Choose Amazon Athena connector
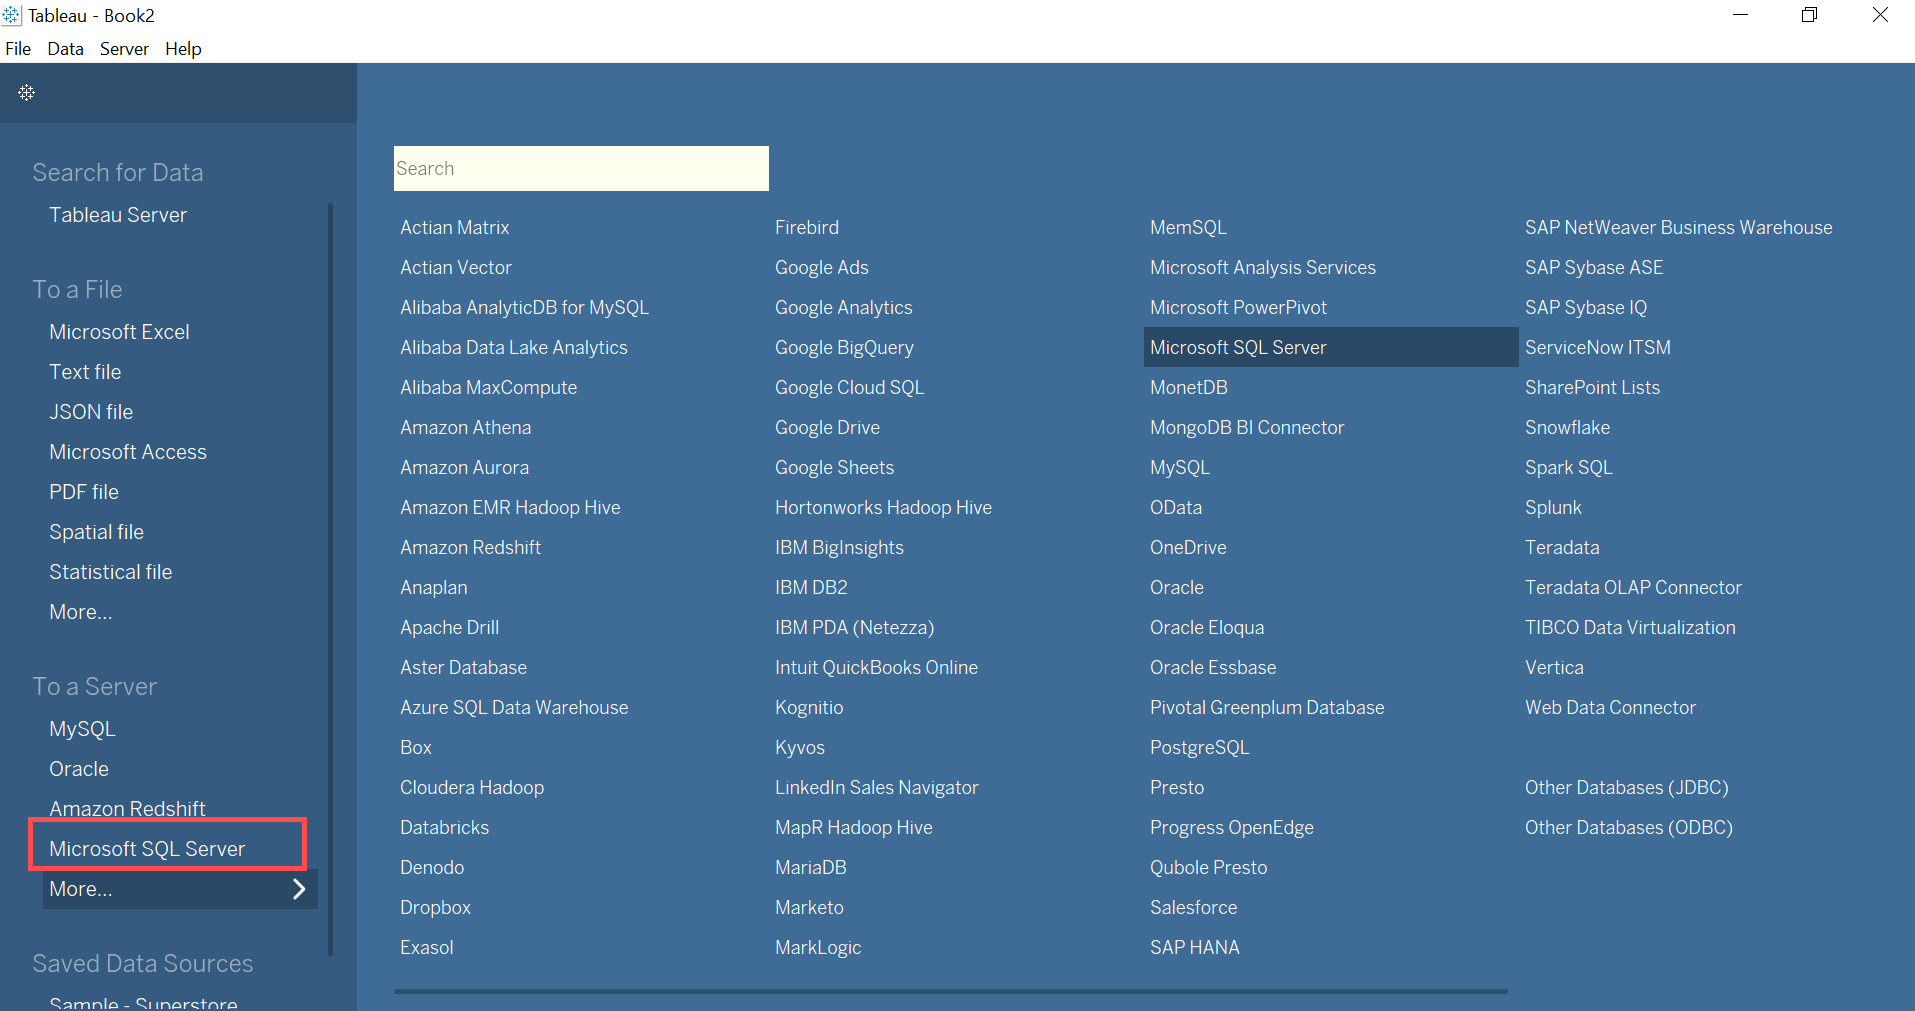Screen dimensions: 1915x1011 pos(466,427)
